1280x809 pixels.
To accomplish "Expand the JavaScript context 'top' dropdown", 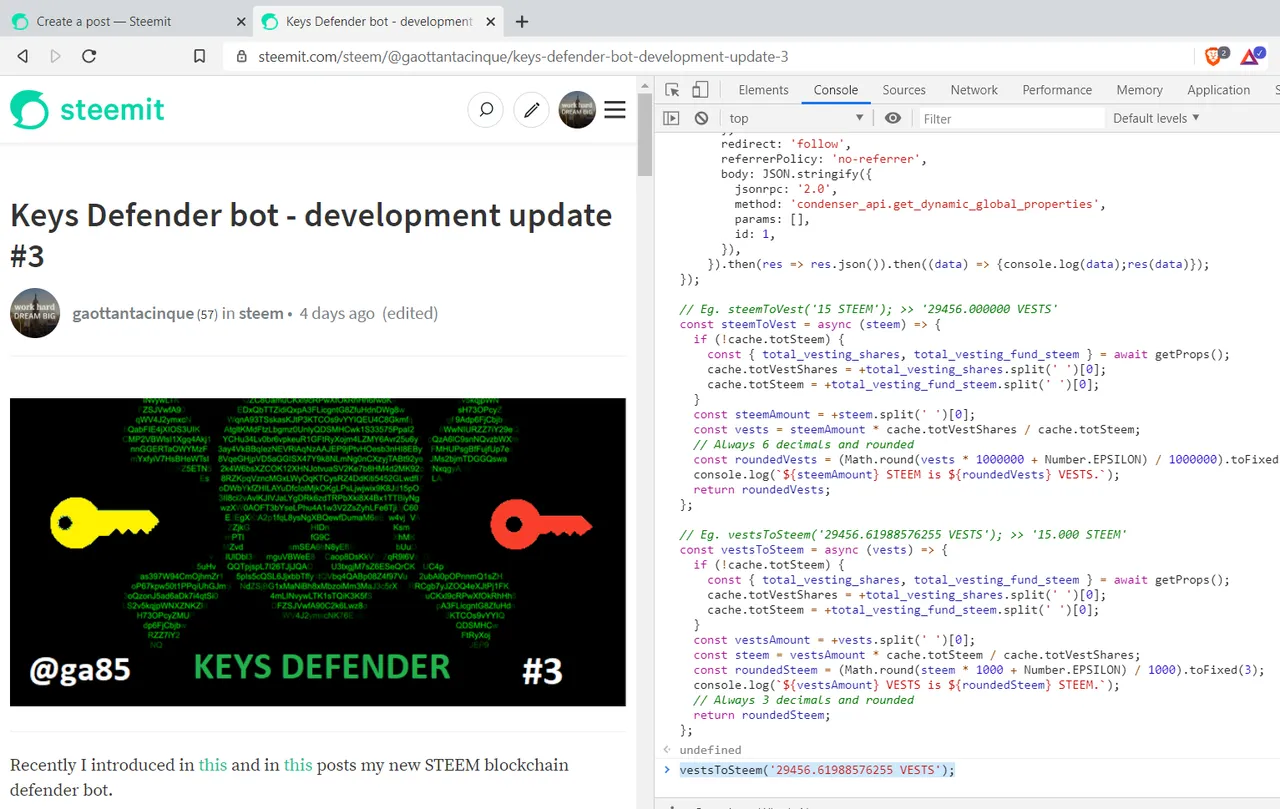I will [796, 118].
